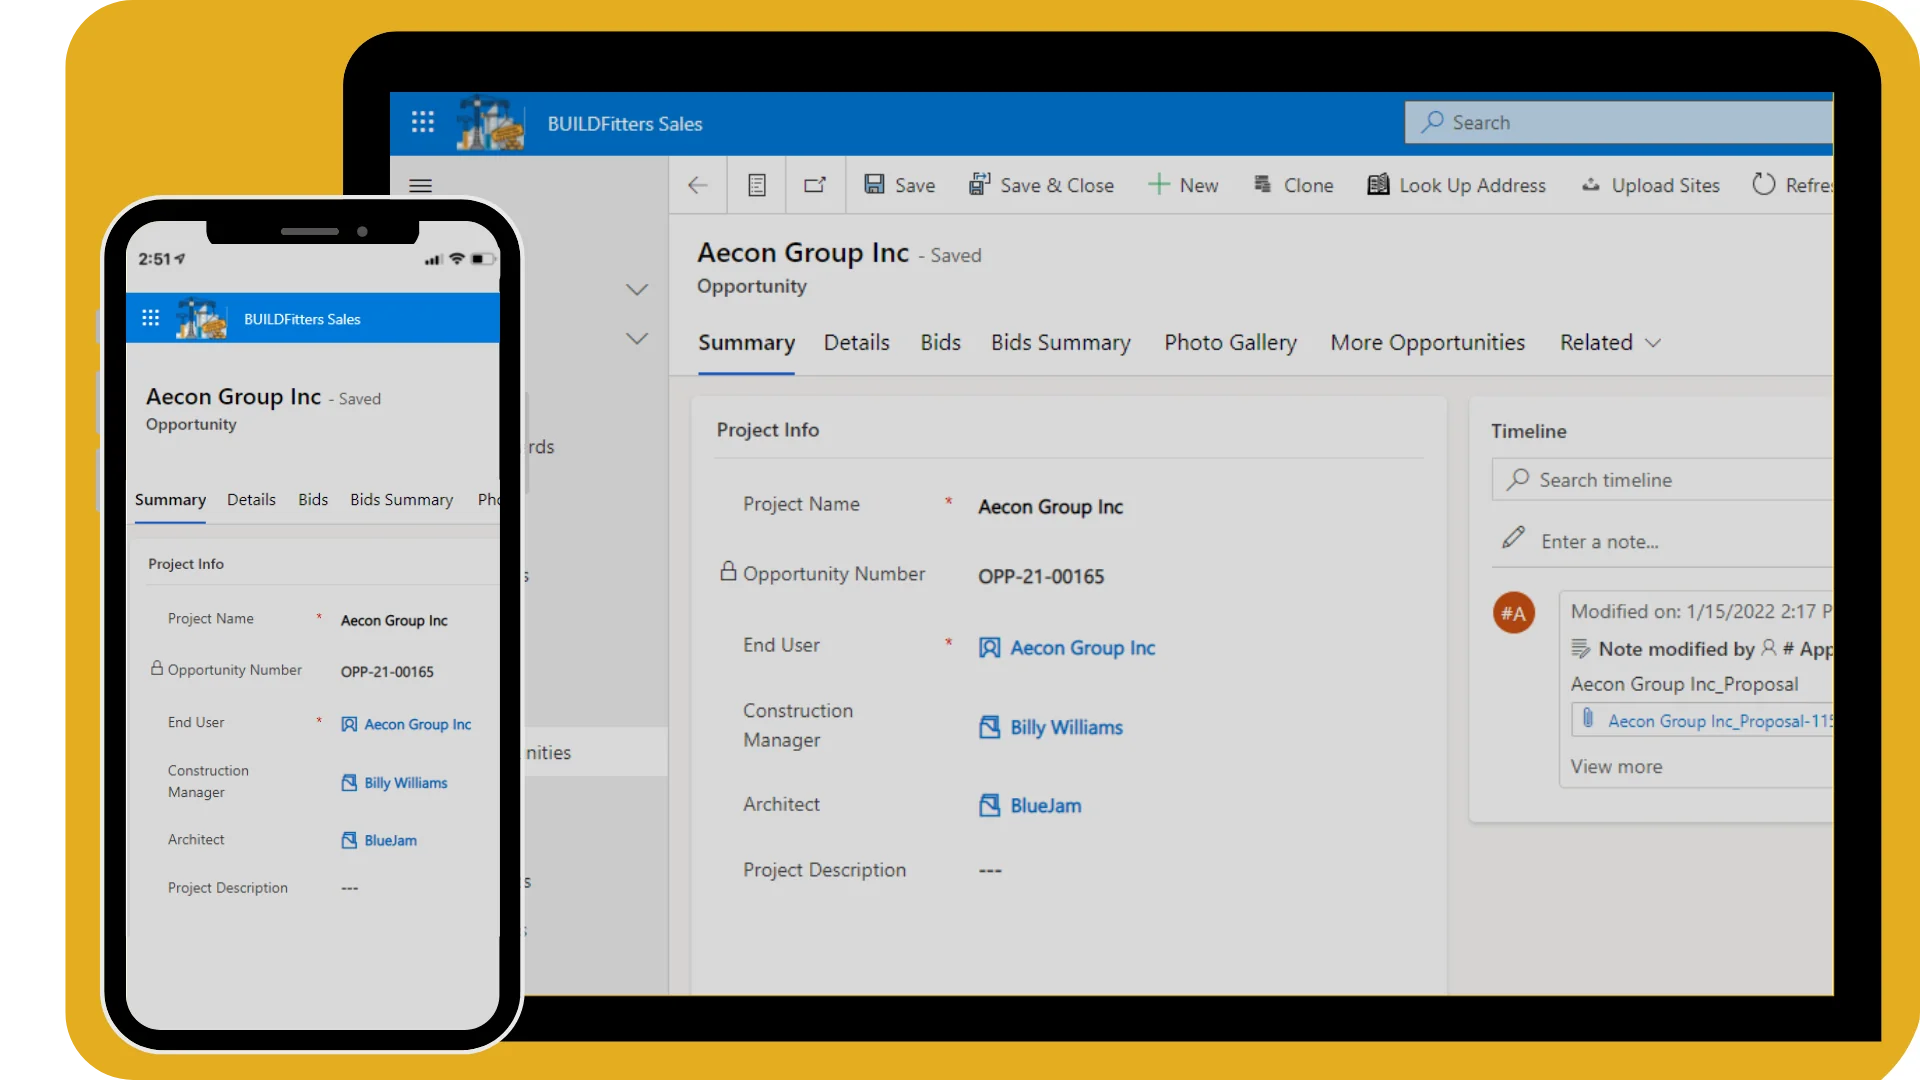The width and height of the screenshot is (1920, 1080).
Task: Open the Photo Gallery tab
Action: tap(1230, 343)
